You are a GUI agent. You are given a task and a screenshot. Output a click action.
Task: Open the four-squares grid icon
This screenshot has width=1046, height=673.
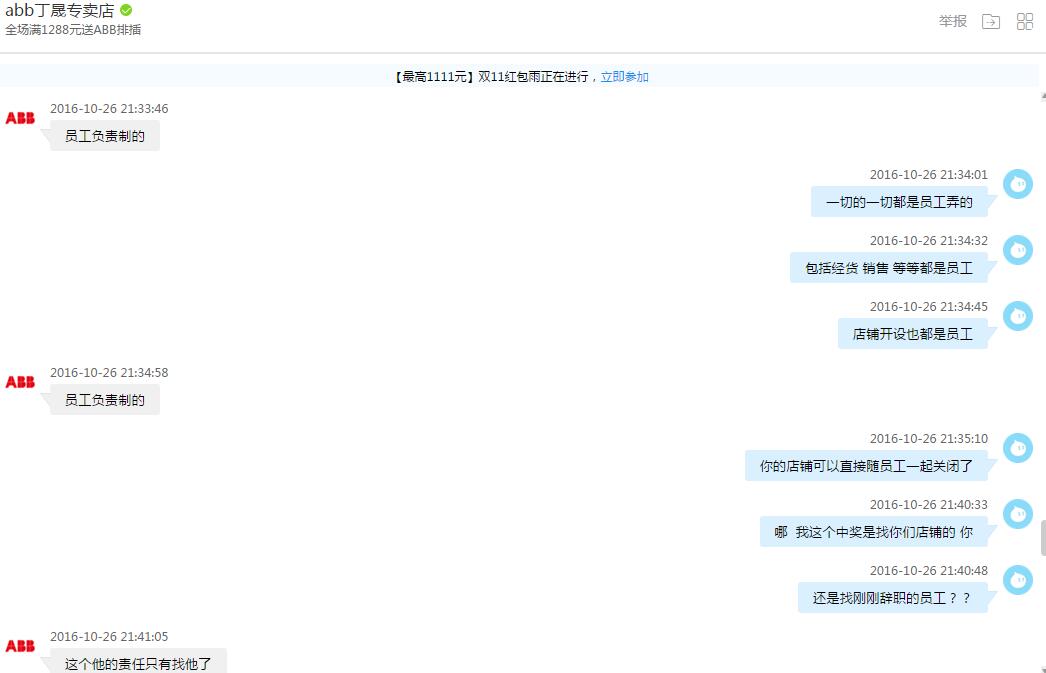pyautogui.click(x=1025, y=21)
